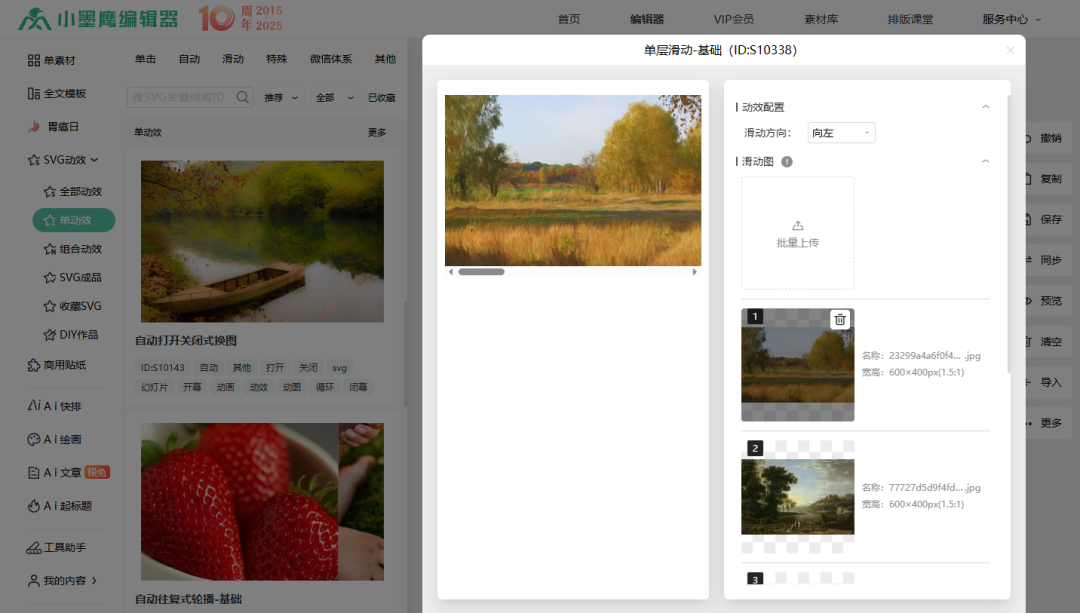Click the search magnifier icon
The image size is (1080, 613).
coord(242,97)
